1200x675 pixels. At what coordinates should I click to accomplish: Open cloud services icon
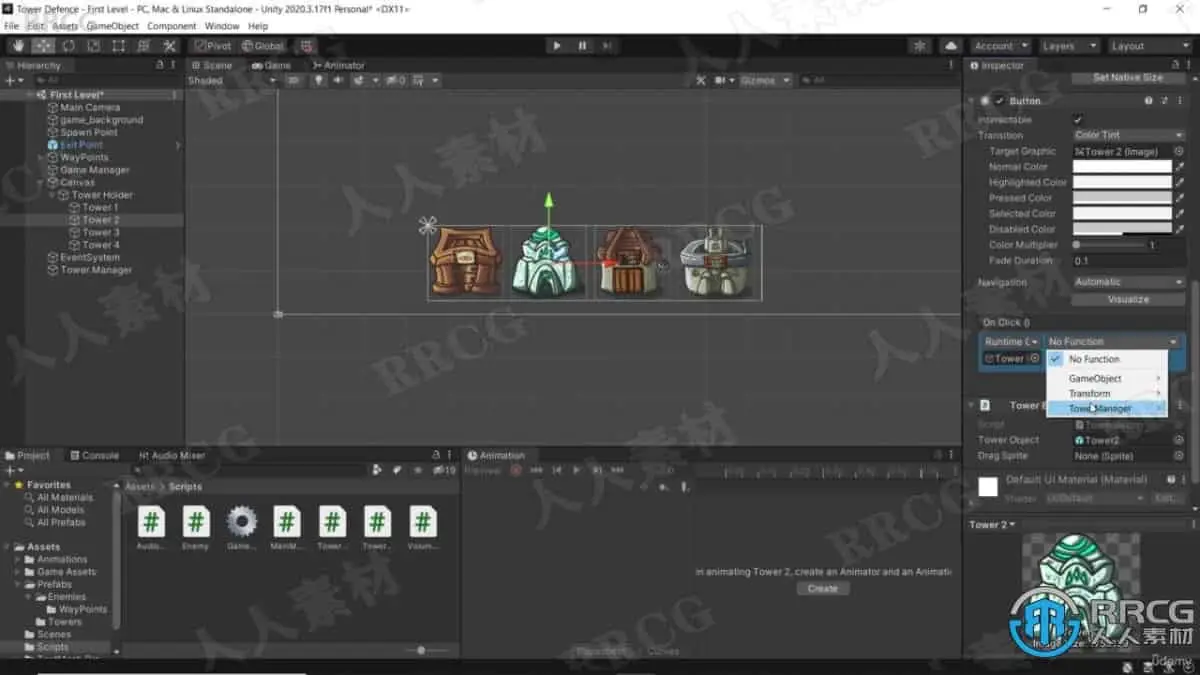pyautogui.click(x=950, y=46)
